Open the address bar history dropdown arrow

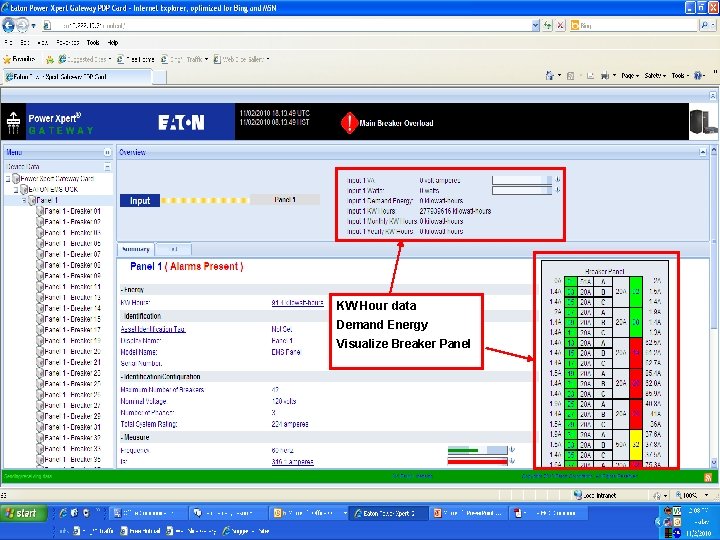tap(535, 26)
